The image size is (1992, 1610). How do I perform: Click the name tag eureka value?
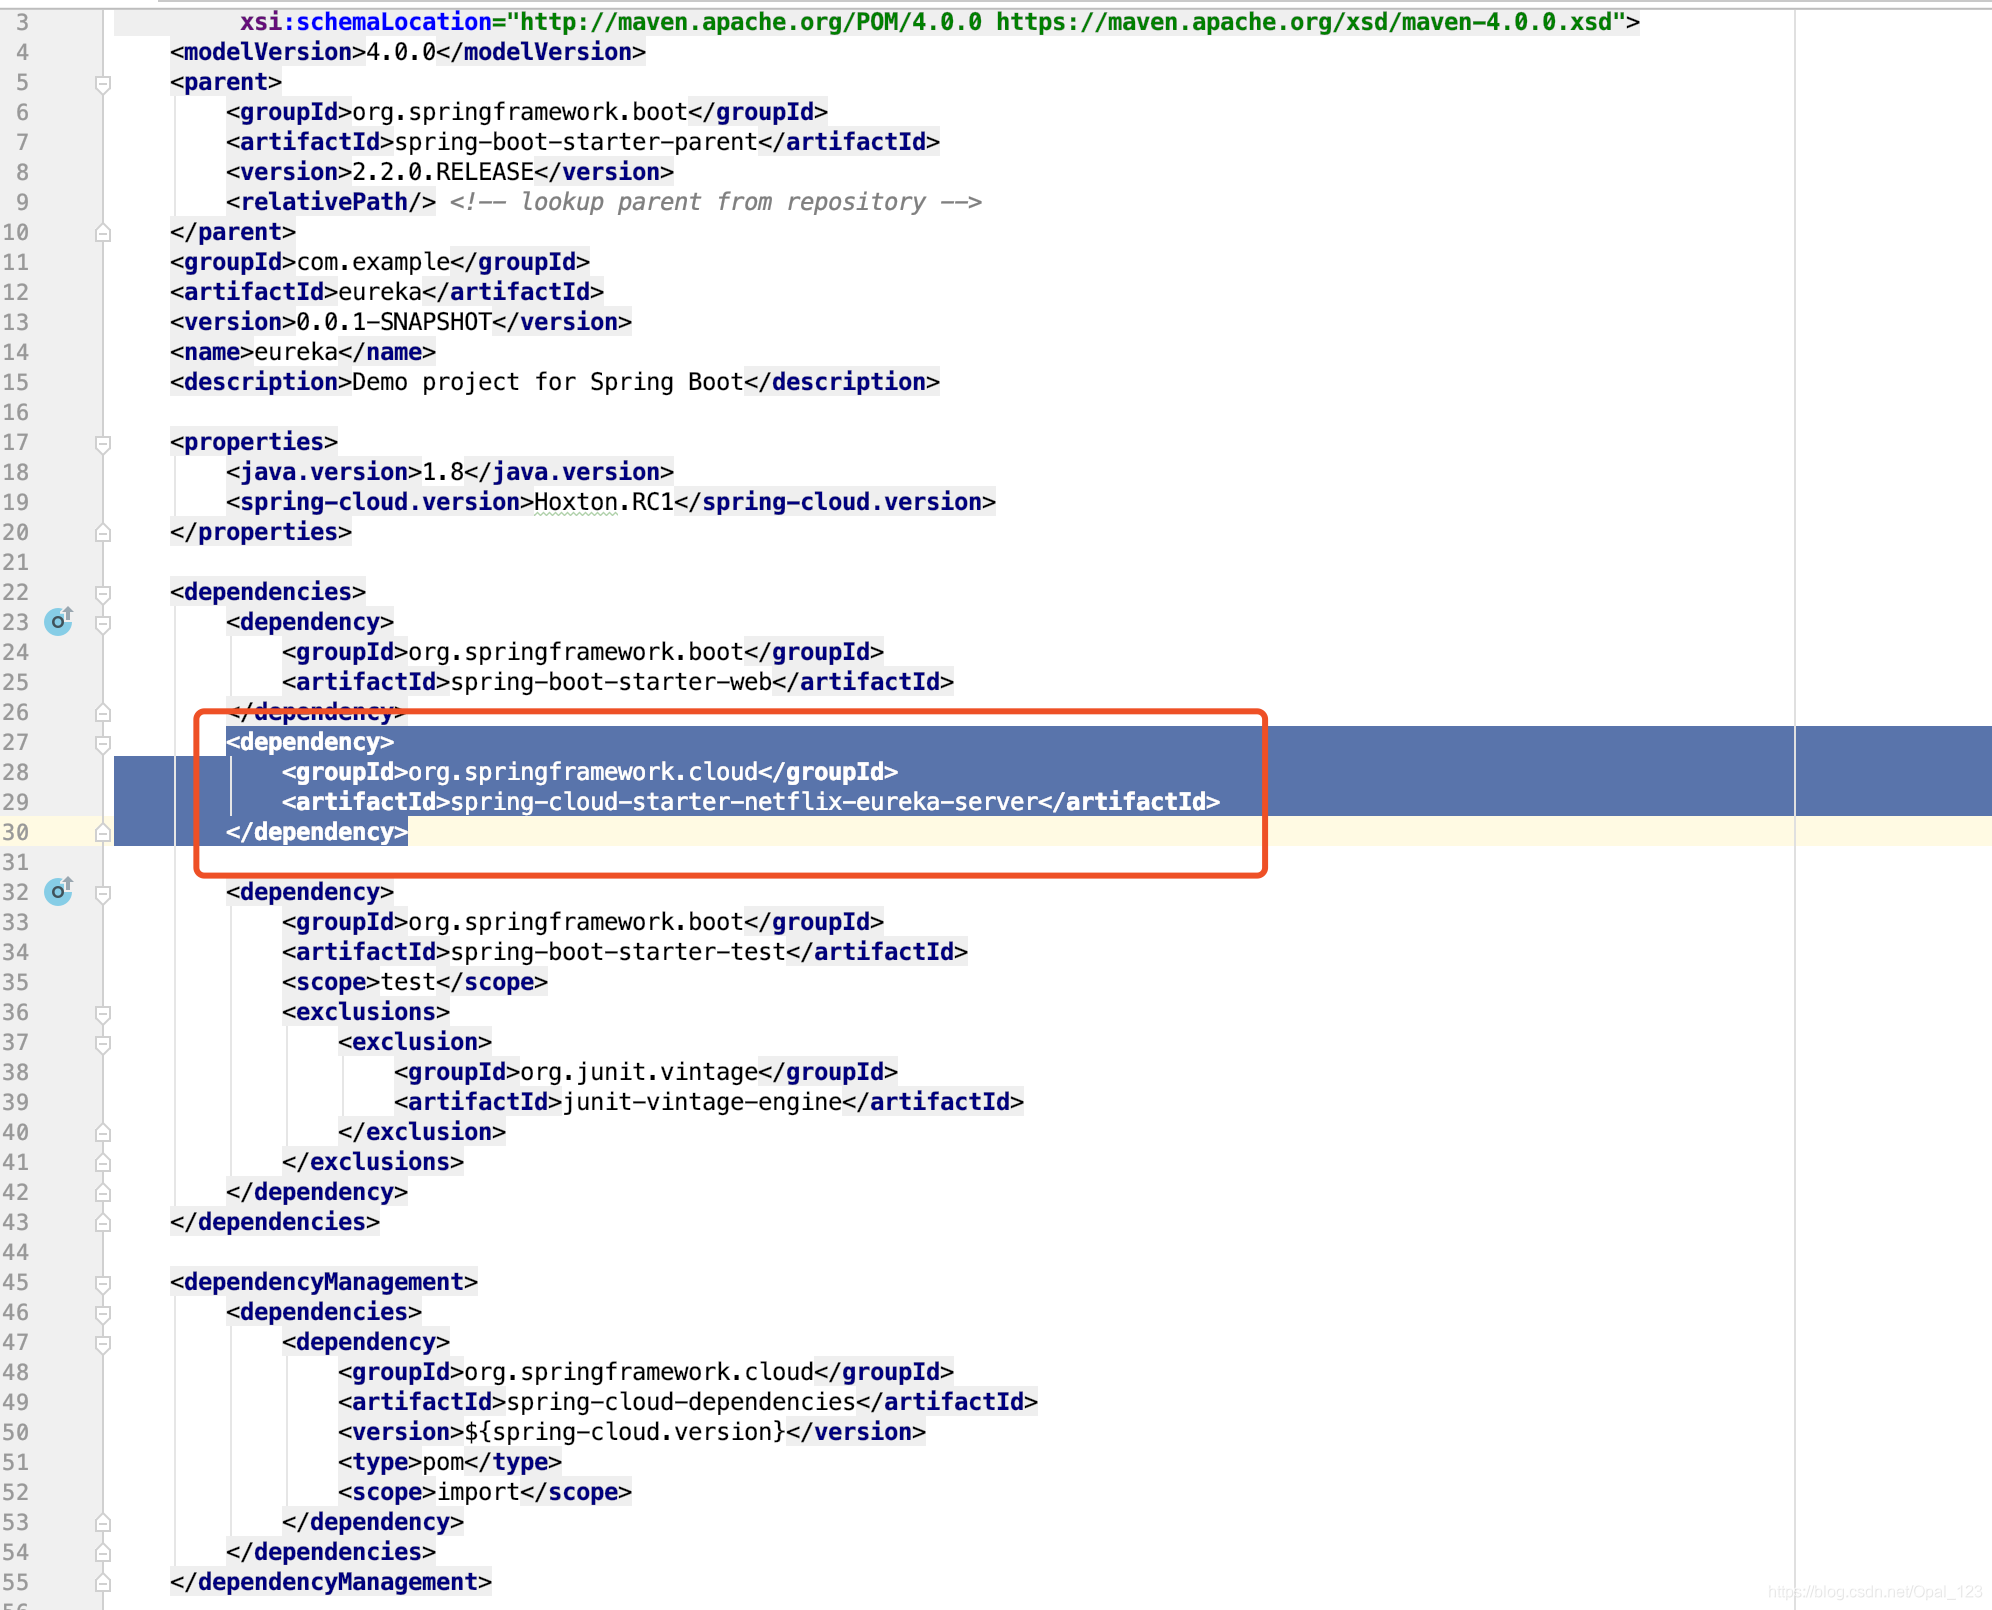coord(296,352)
